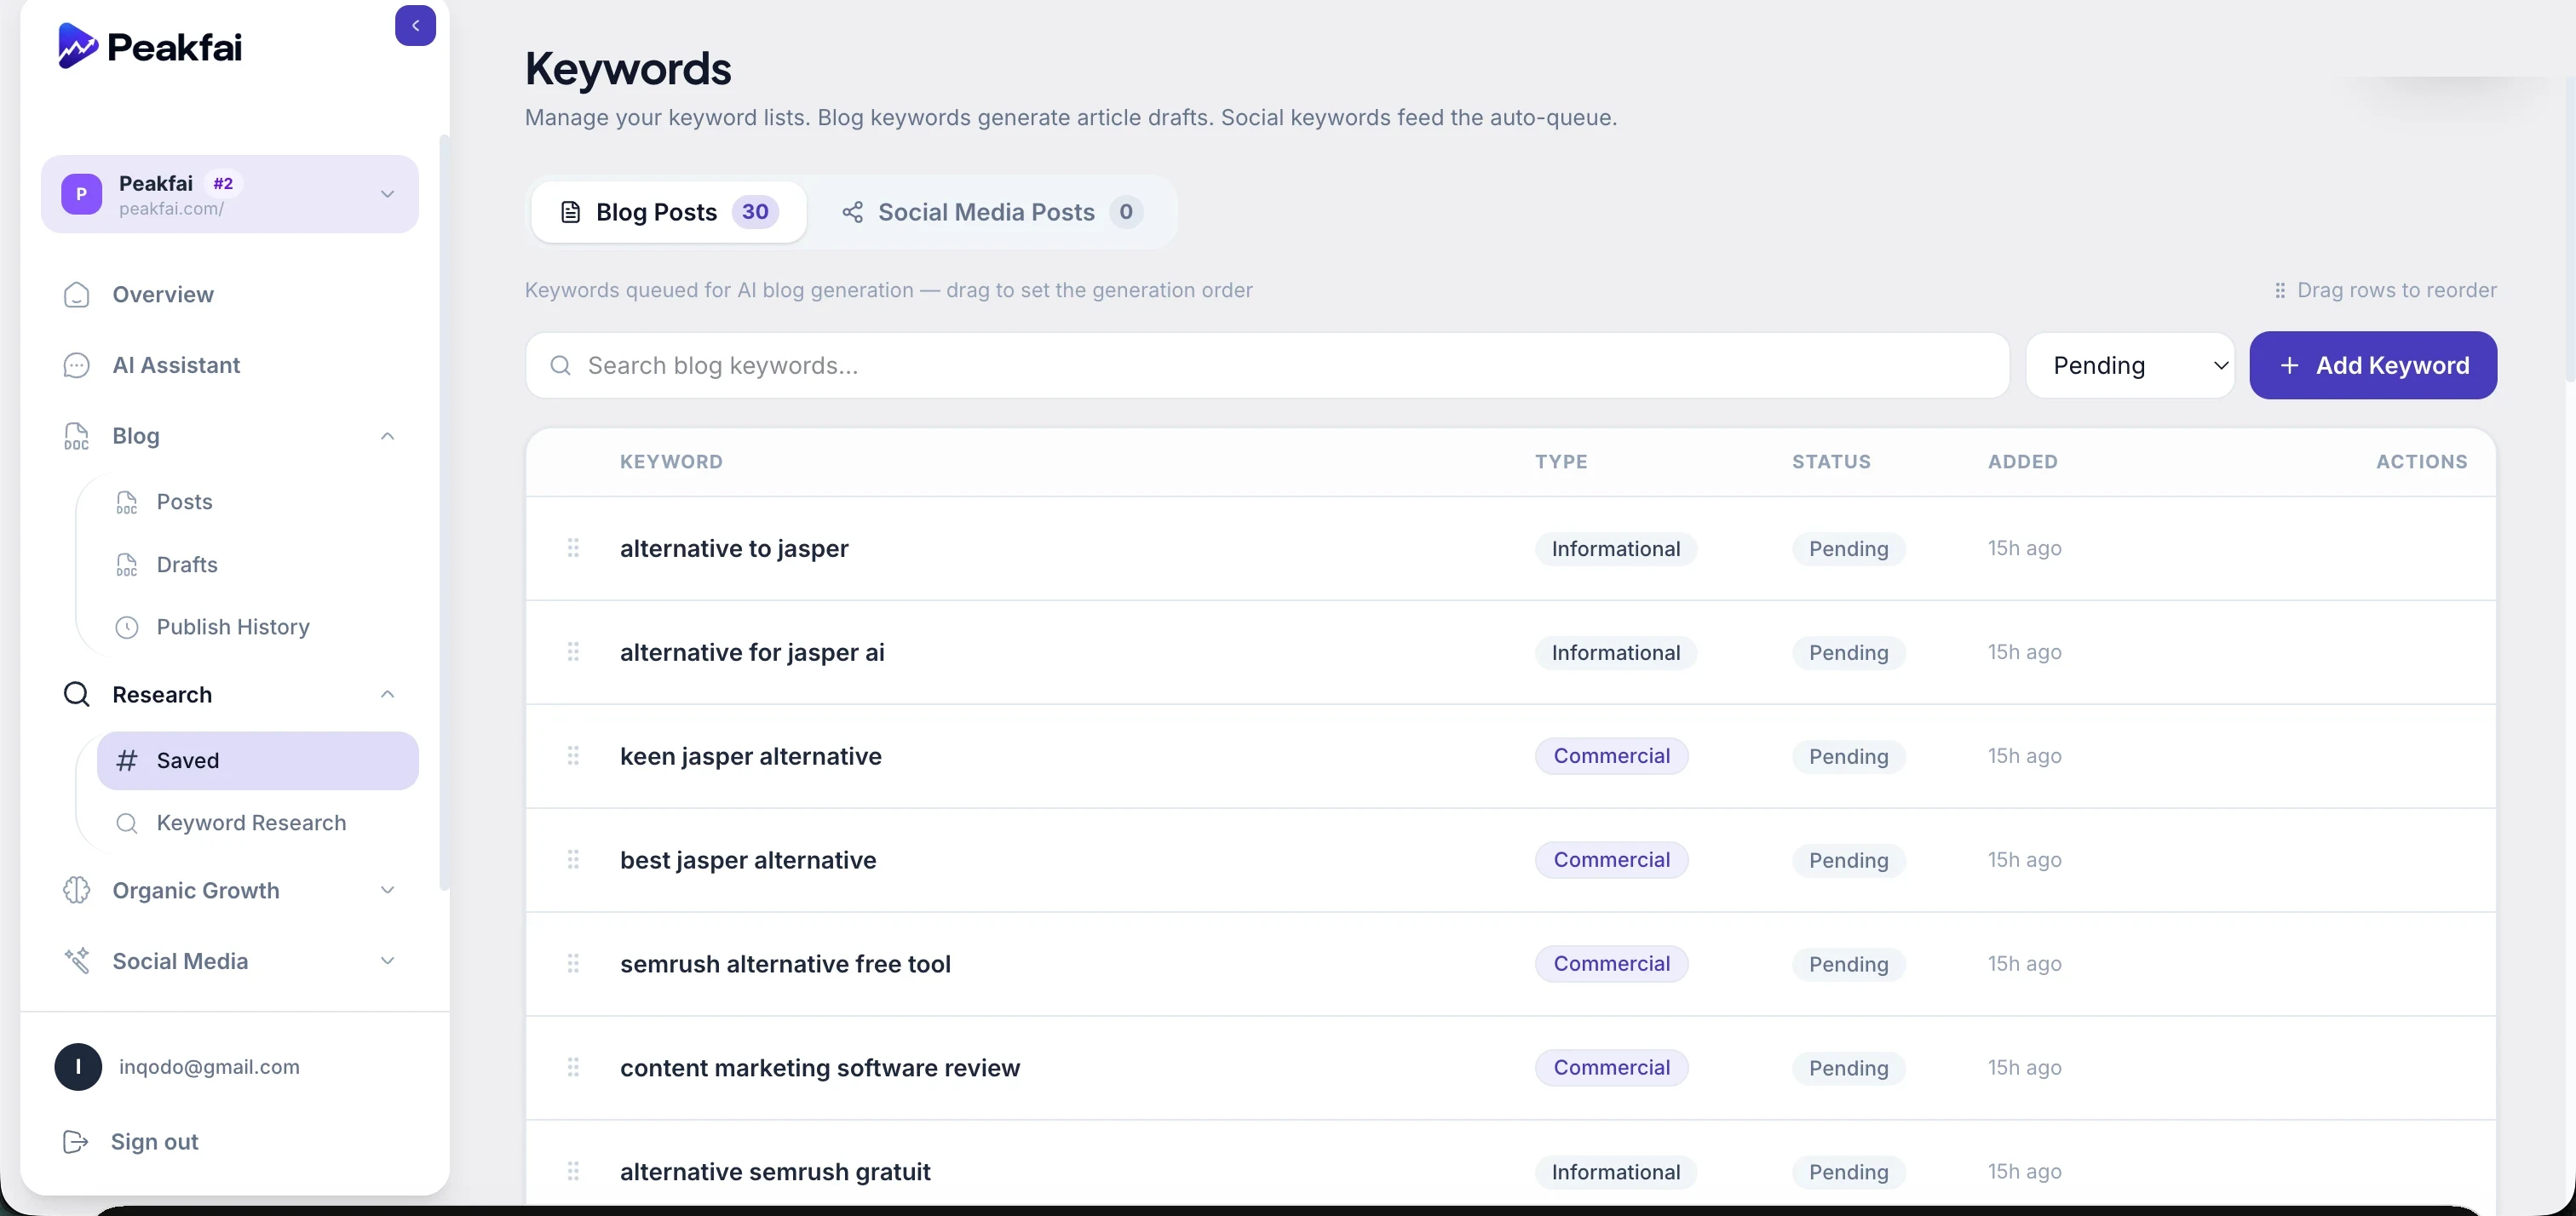Image resolution: width=2576 pixels, height=1216 pixels.
Task: Click the Social Media Posts share icon
Action: coord(852,212)
